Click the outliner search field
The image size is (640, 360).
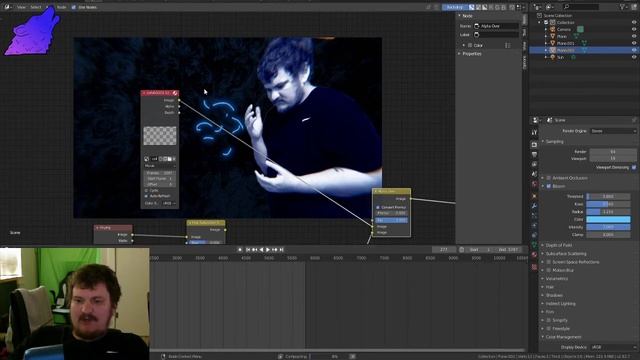pyautogui.click(x=581, y=7)
